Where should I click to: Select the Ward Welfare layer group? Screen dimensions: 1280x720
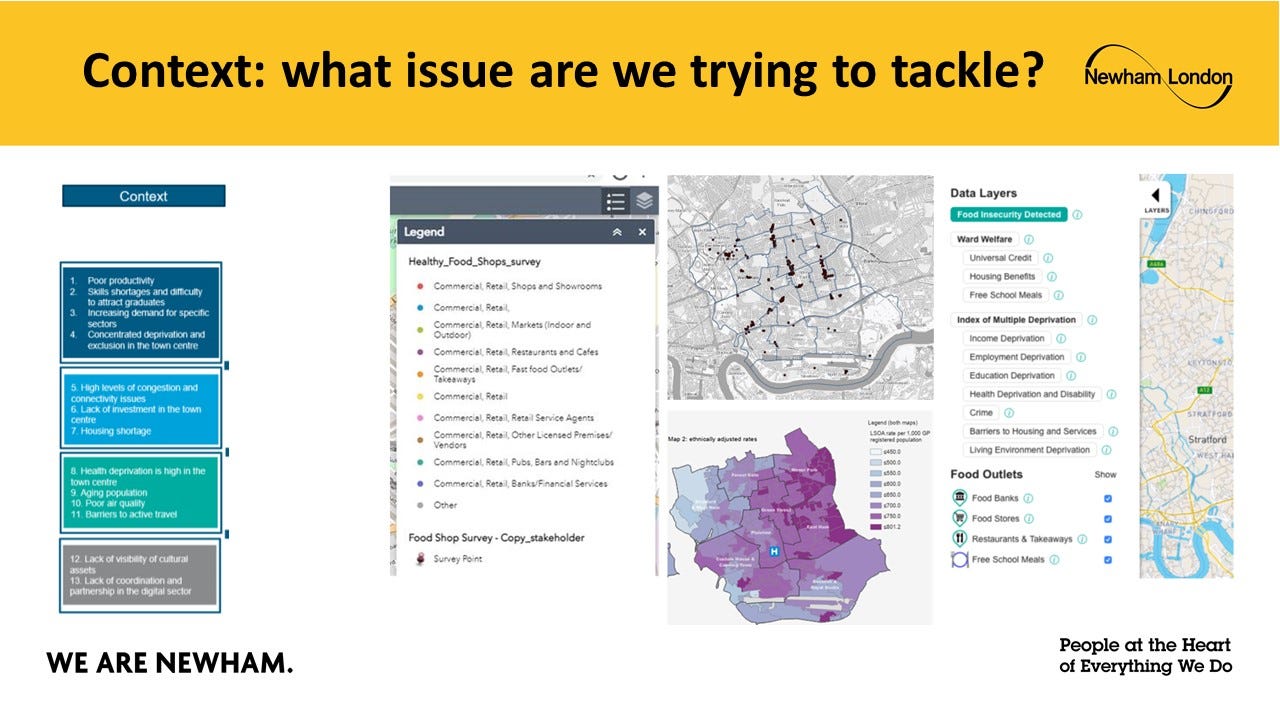(x=985, y=239)
